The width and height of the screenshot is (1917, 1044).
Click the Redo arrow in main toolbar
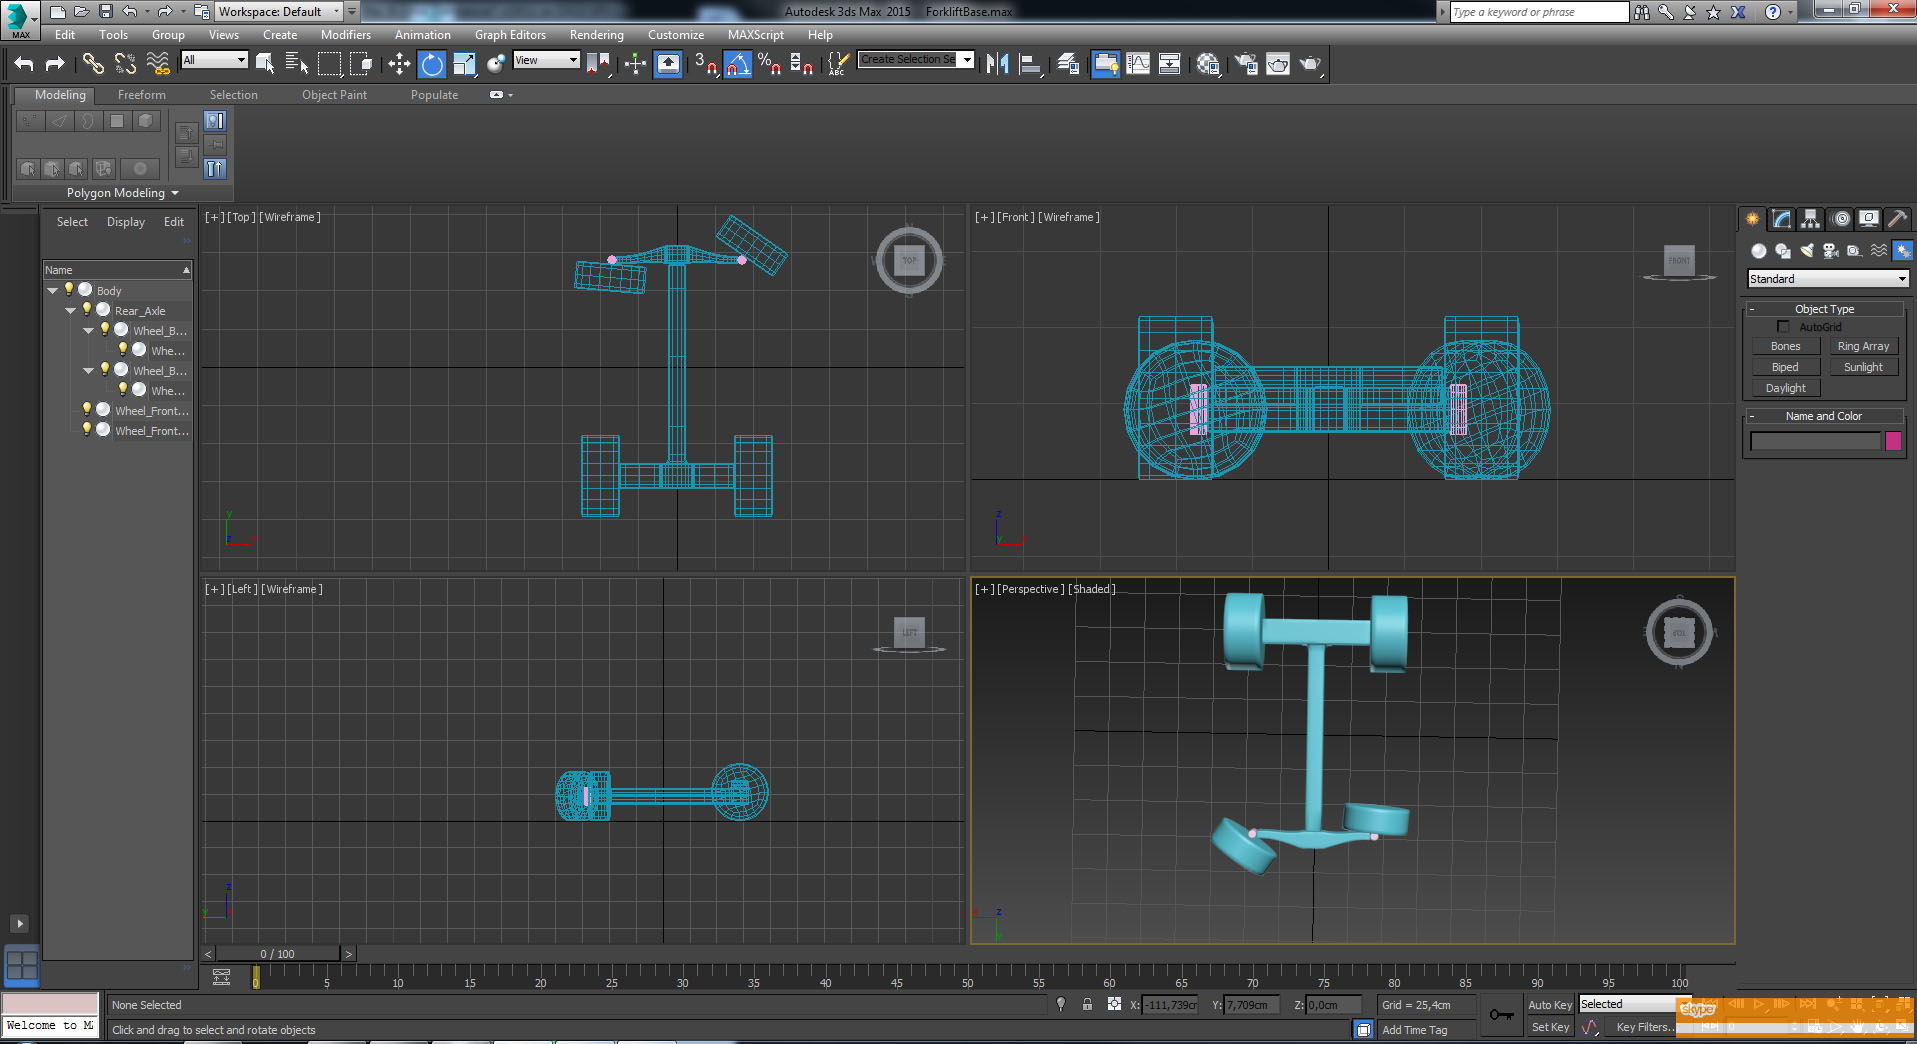click(55, 64)
